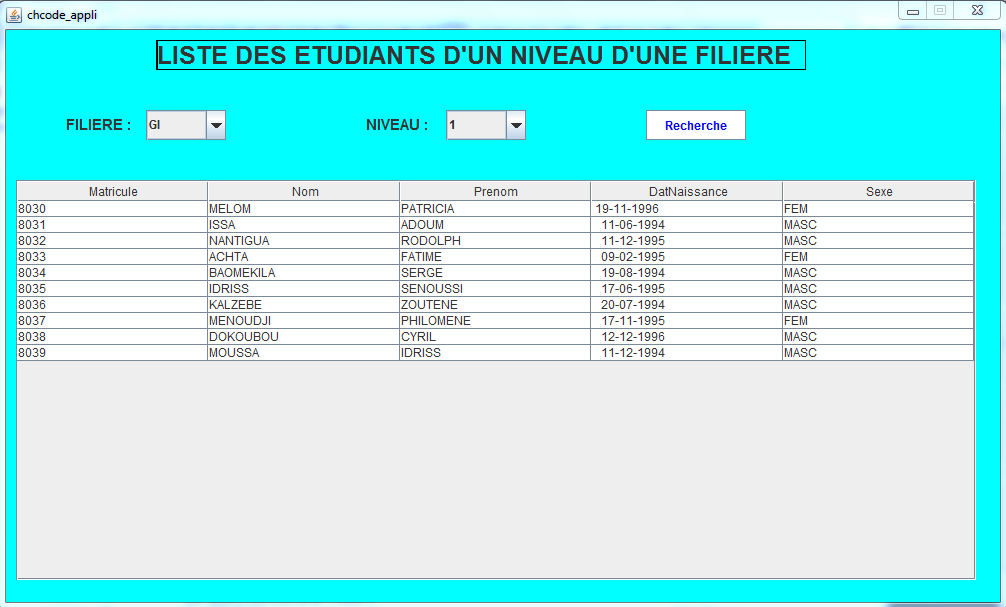This screenshot has height=607, width=1006.
Task: Select the birth date 11-12-1994
Action: pyautogui.click(x=686, y=353)
